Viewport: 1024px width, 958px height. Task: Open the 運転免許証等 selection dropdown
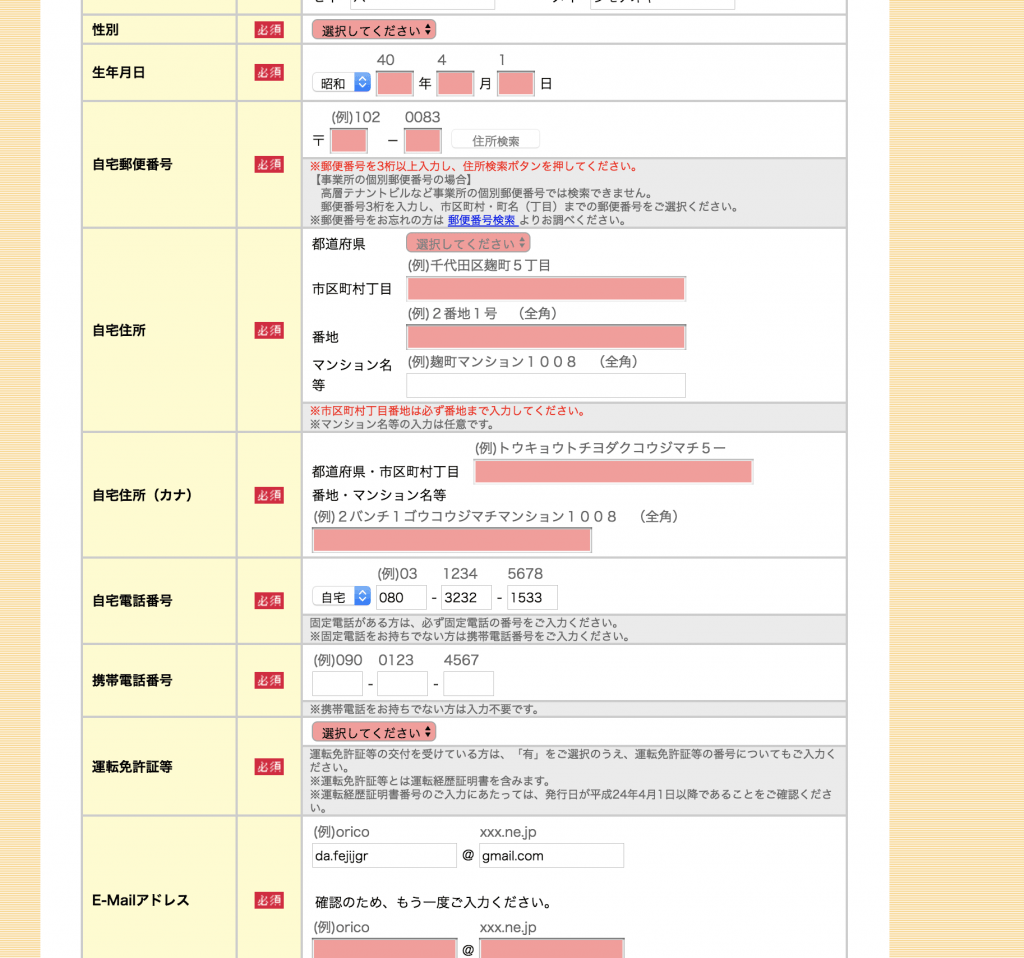click(x=373, y=733)
